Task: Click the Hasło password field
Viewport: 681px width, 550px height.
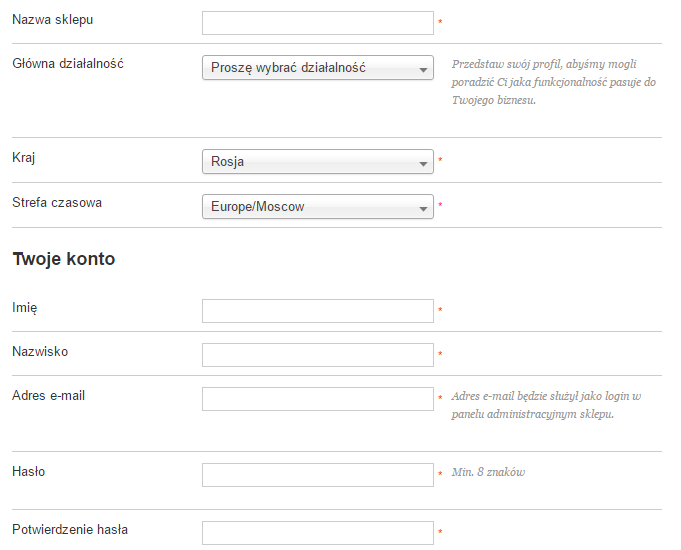Action: click(317, 475)
